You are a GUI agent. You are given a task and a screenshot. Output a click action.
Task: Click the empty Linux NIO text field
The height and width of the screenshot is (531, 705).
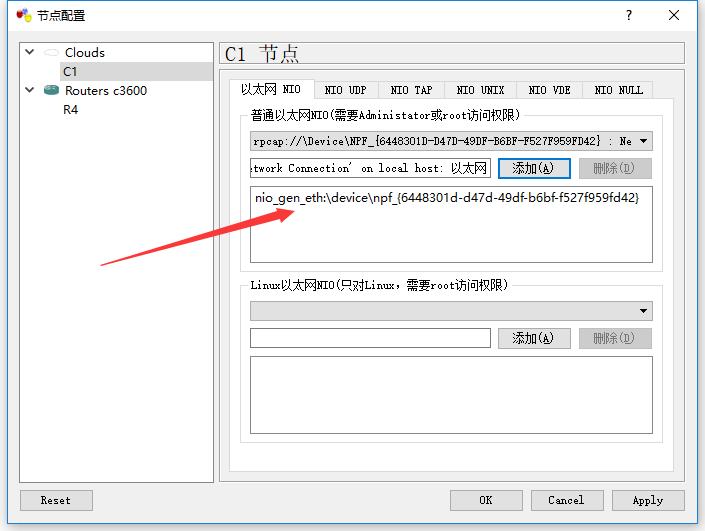[x=370, y=338]
